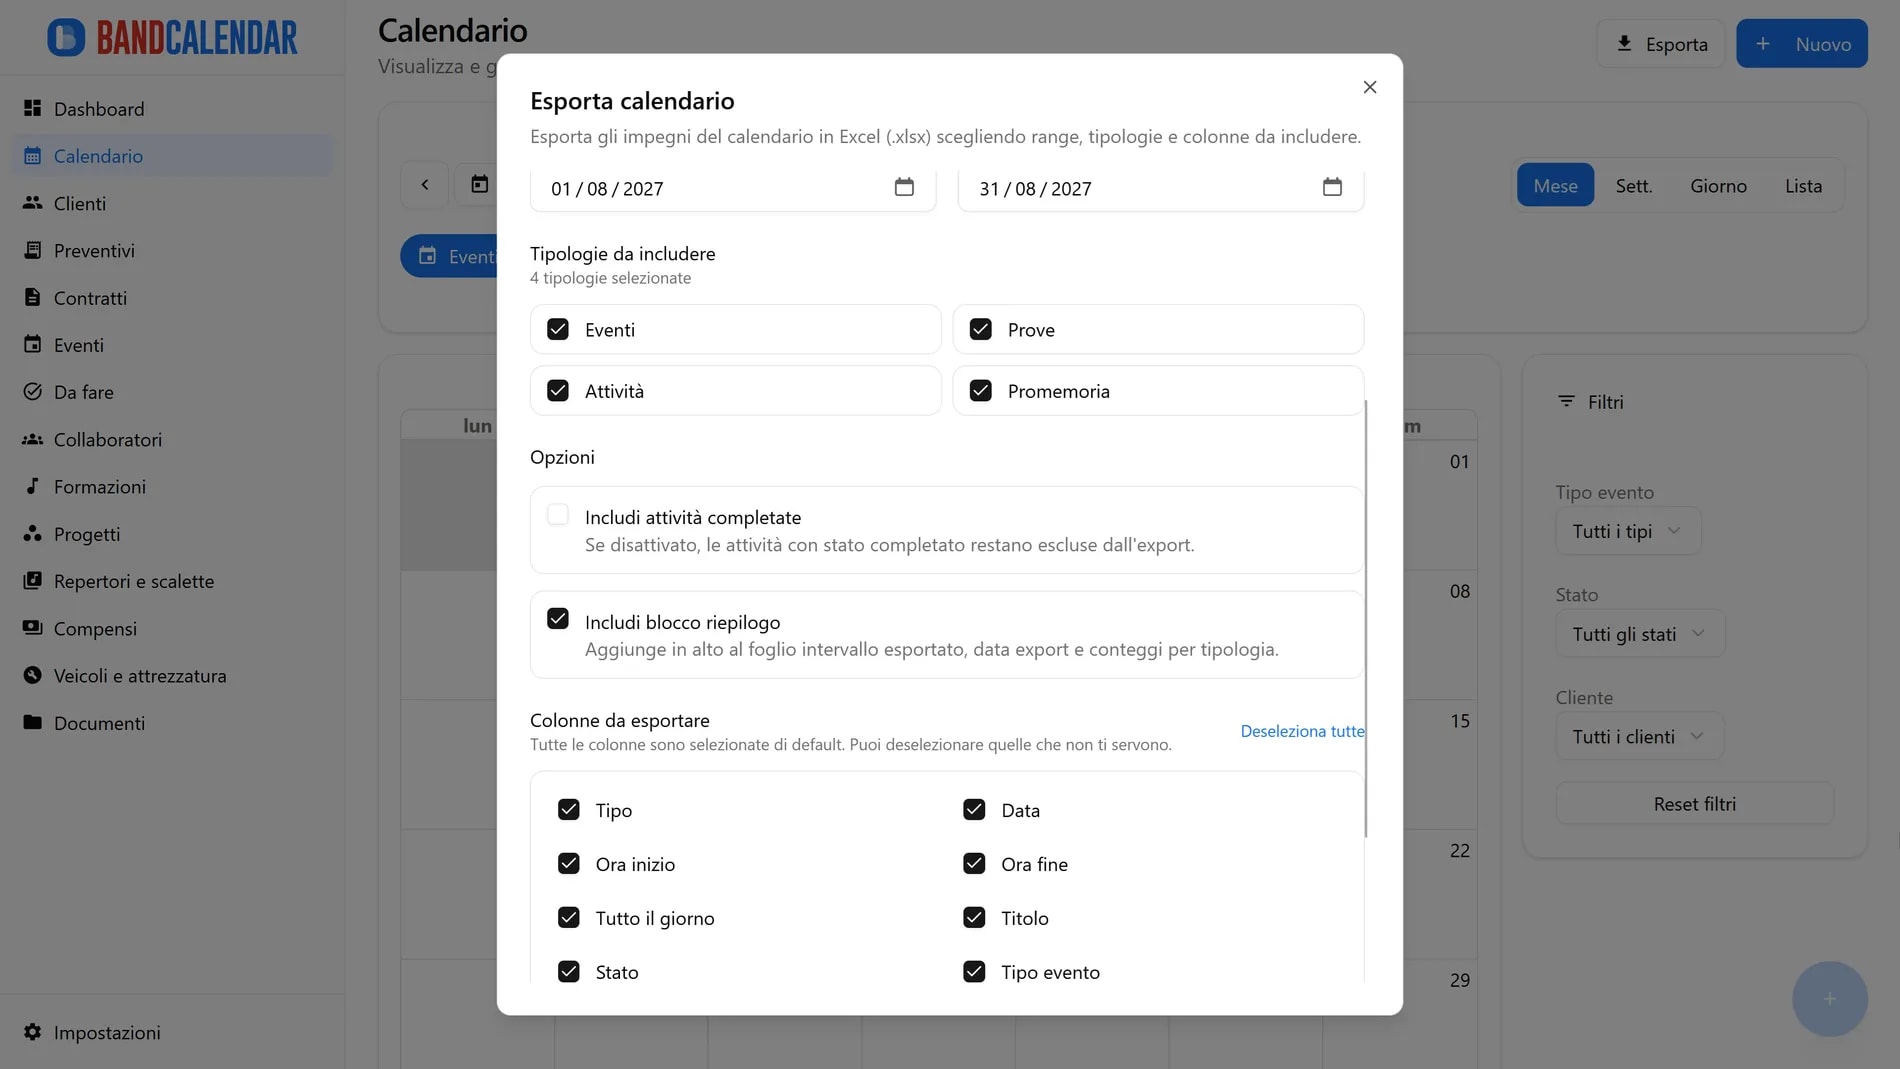
Task: Open the start date calendar picker icon
Action: 904,187
